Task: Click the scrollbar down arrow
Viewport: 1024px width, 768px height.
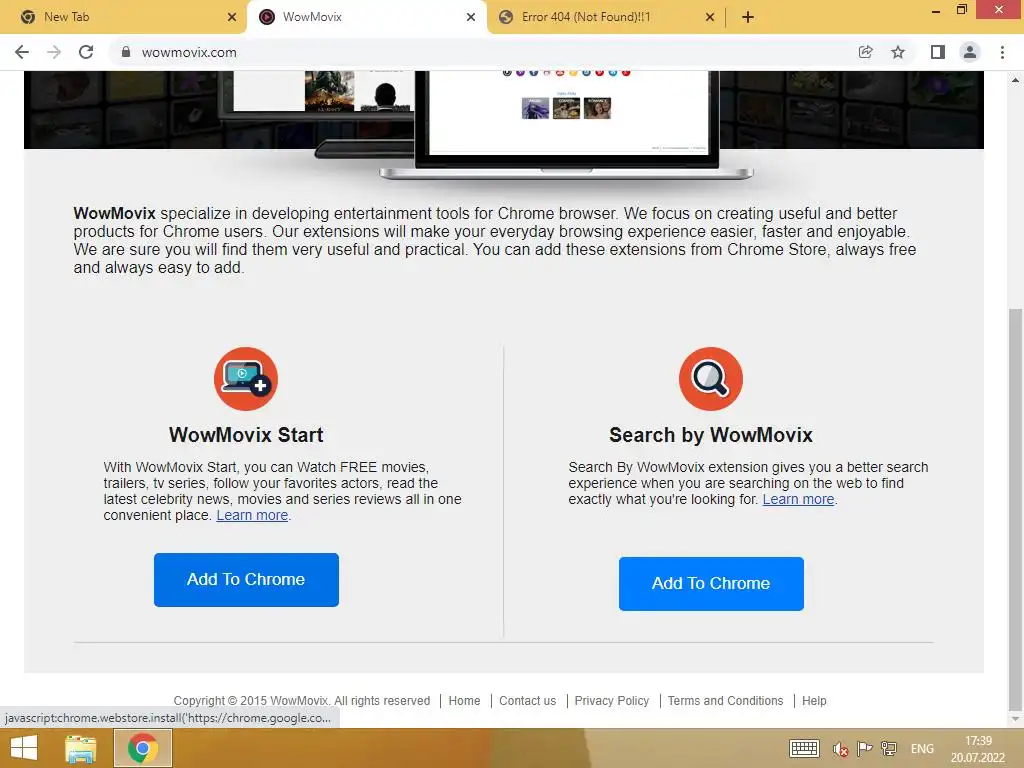Action: (x=1015, y=720)
